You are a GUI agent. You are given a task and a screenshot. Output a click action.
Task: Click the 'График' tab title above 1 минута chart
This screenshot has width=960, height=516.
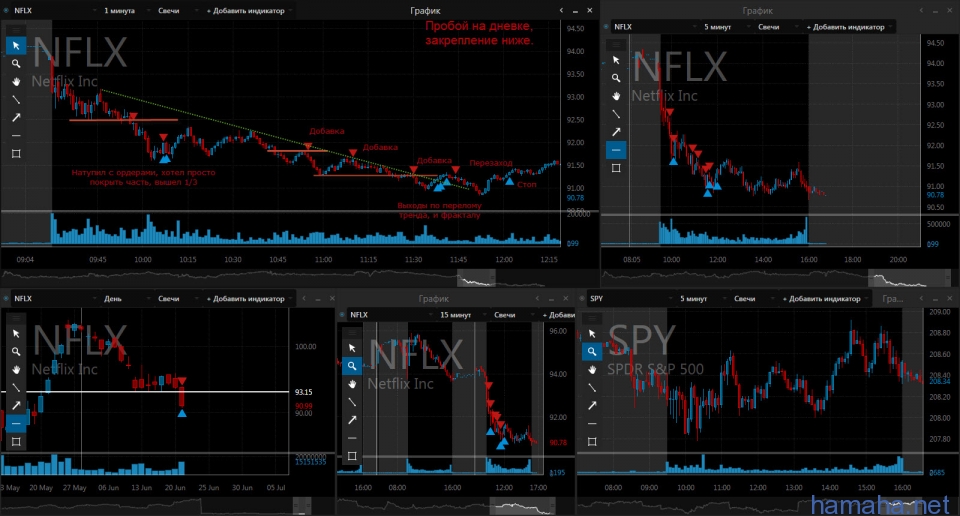(426, 10)
